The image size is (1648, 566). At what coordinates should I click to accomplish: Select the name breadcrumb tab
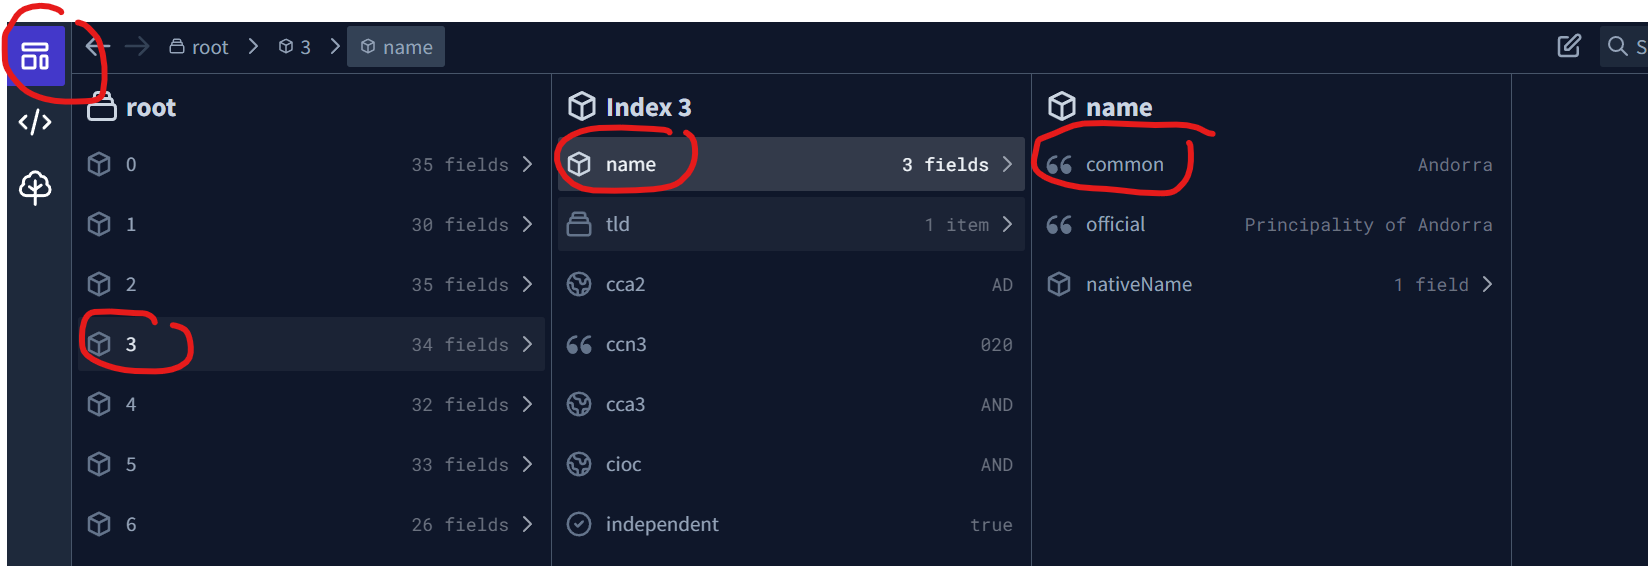coord(396,47)
